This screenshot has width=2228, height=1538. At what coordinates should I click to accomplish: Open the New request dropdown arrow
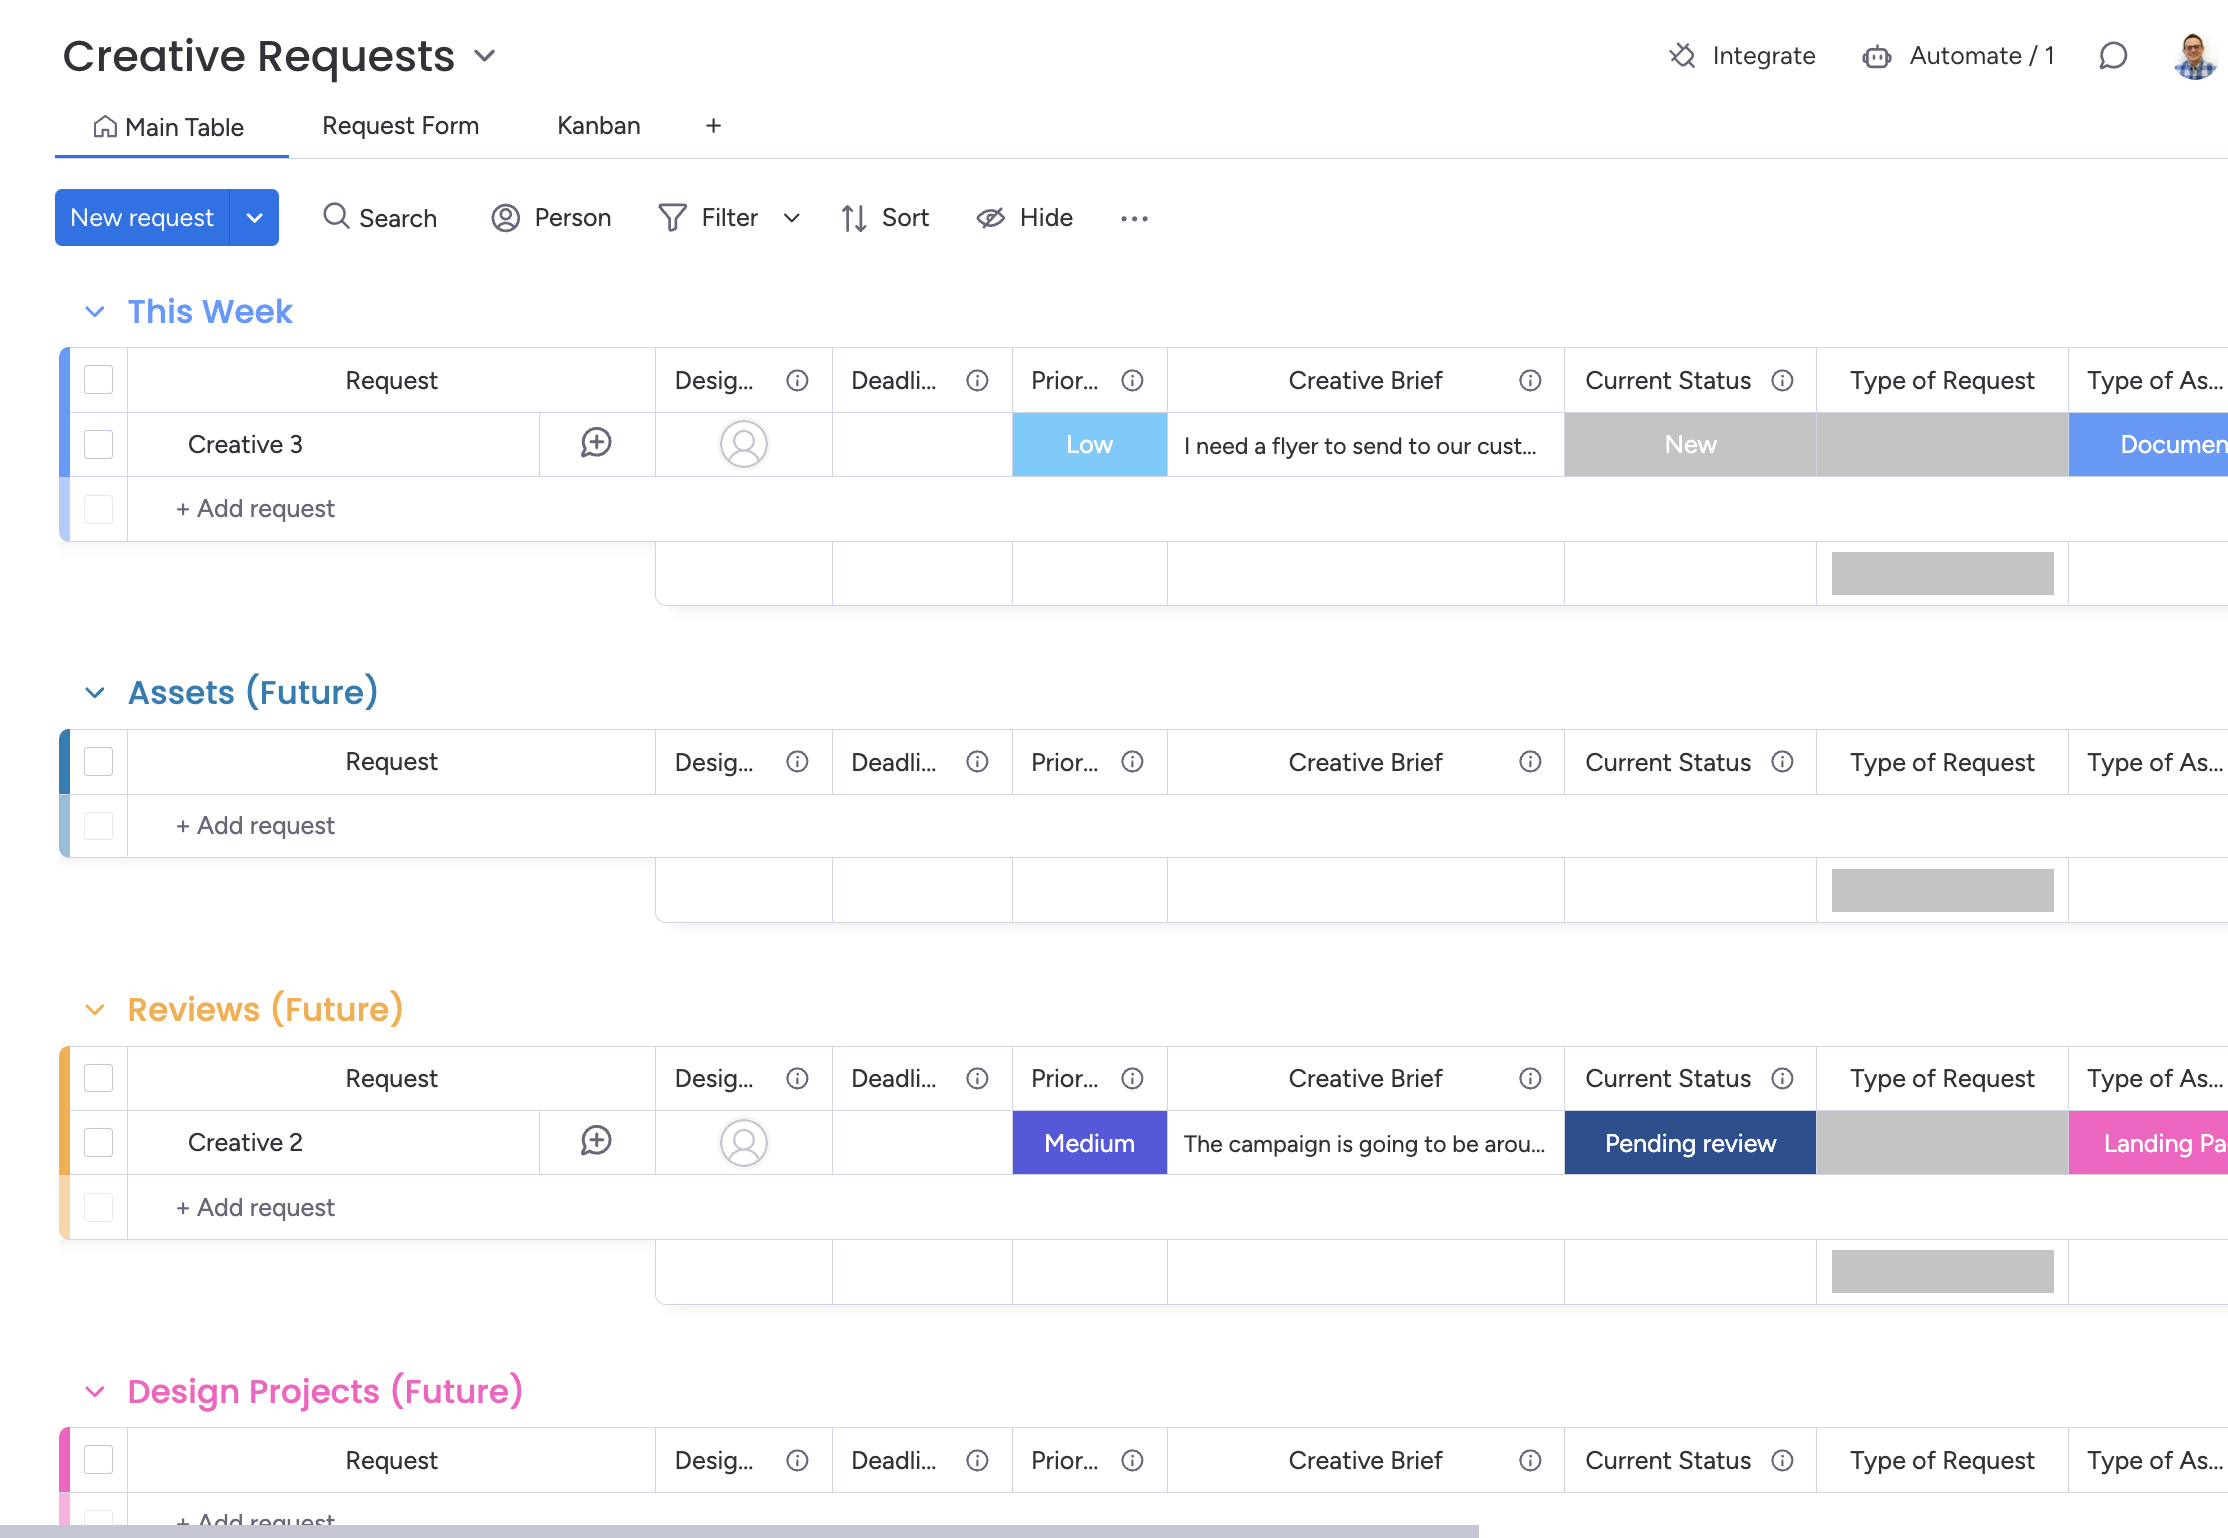point(255,218)
